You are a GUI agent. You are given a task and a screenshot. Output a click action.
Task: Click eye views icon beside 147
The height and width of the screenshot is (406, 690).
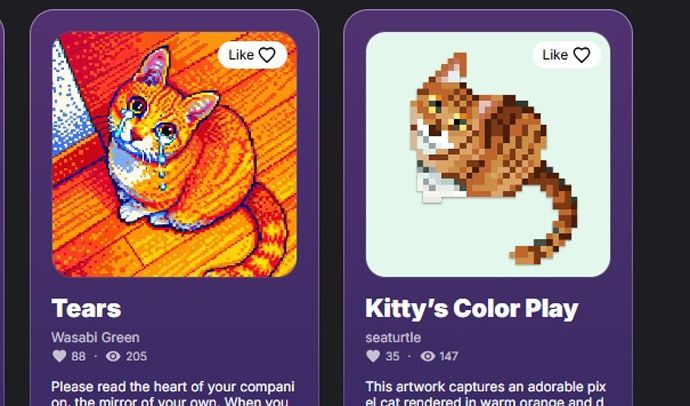tap(428, 356)
